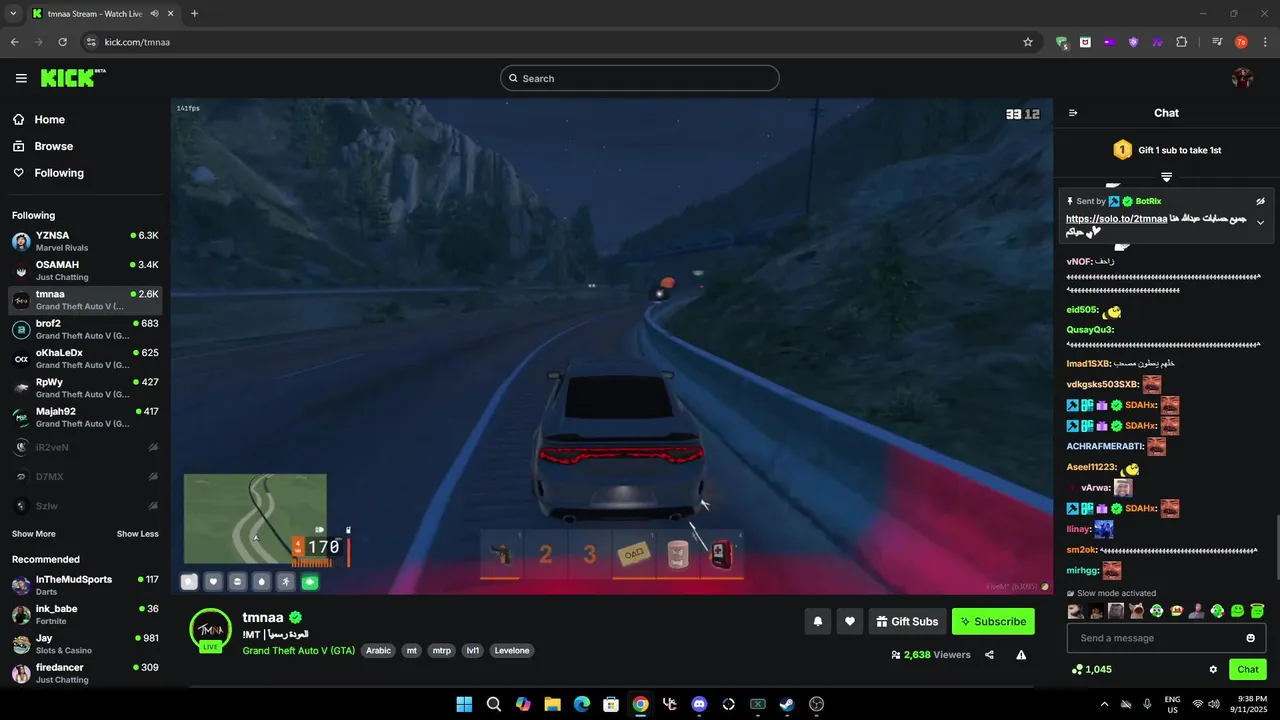Image resolution: width=1280 pixels, height=720 pixels.
Task: Insert the first emote in quick emote row
Action: pyautogui.click(x=1076, y=610)
